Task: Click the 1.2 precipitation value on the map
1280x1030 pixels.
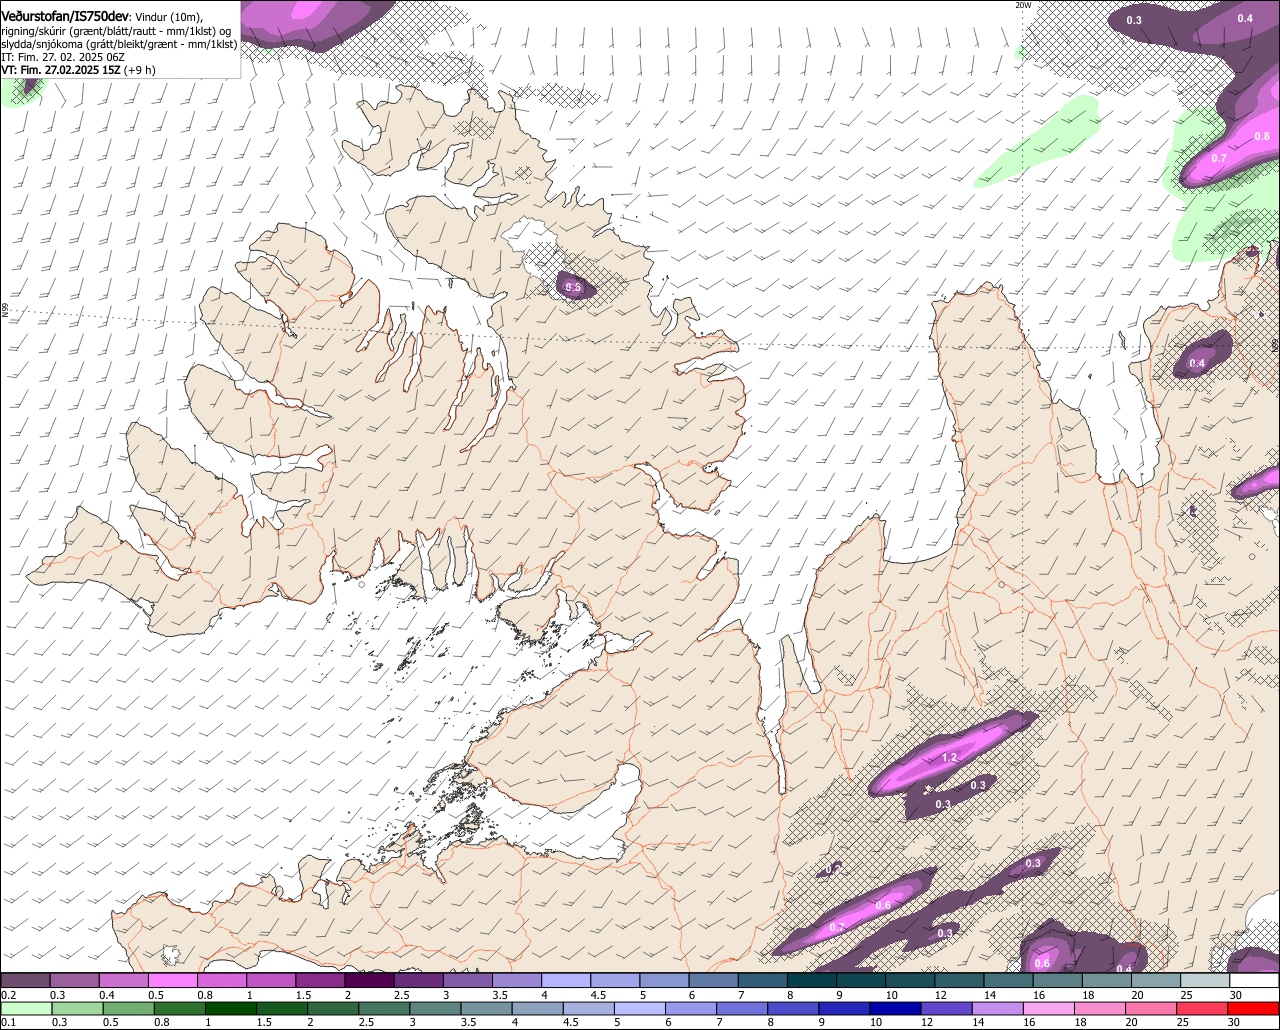Action: click(x=949, y=758)
